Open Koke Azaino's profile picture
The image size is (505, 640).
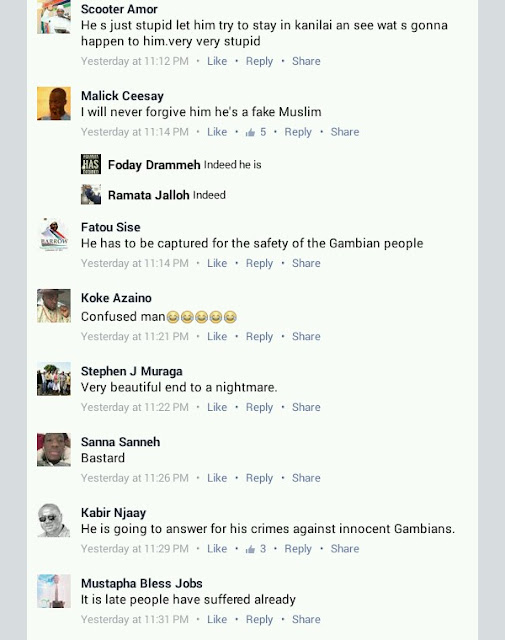(x=54, y=306)
